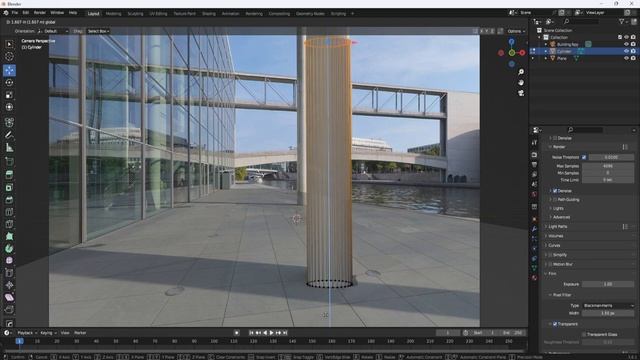640x360 pixels.
Task: Open the Select Box drag dropdown
Action: 98,31
